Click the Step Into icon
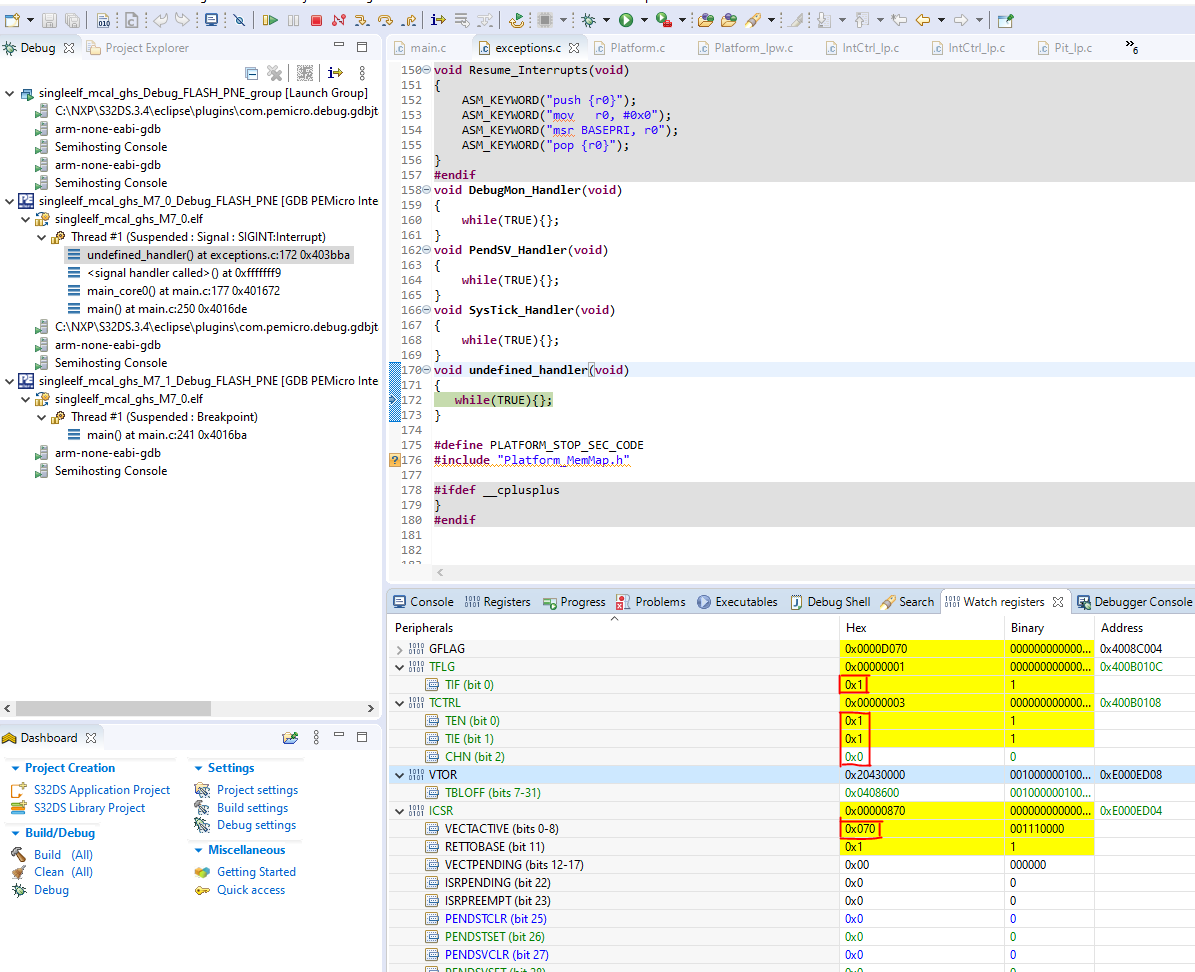Screen dimensions: 1195x972 coord(363,20)
